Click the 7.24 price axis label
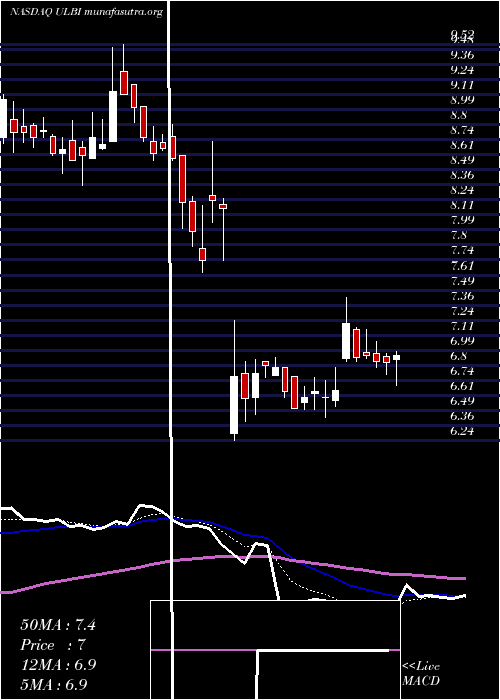The width and height of the screenshot is (500, 700). tap(462, 311)
